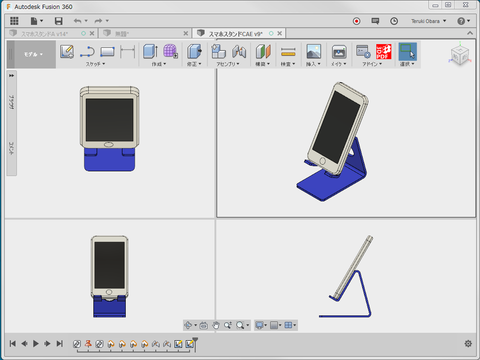Select the sketch dimension tool
This screenshot has width=480, height=360.
[x=128, y=52]
